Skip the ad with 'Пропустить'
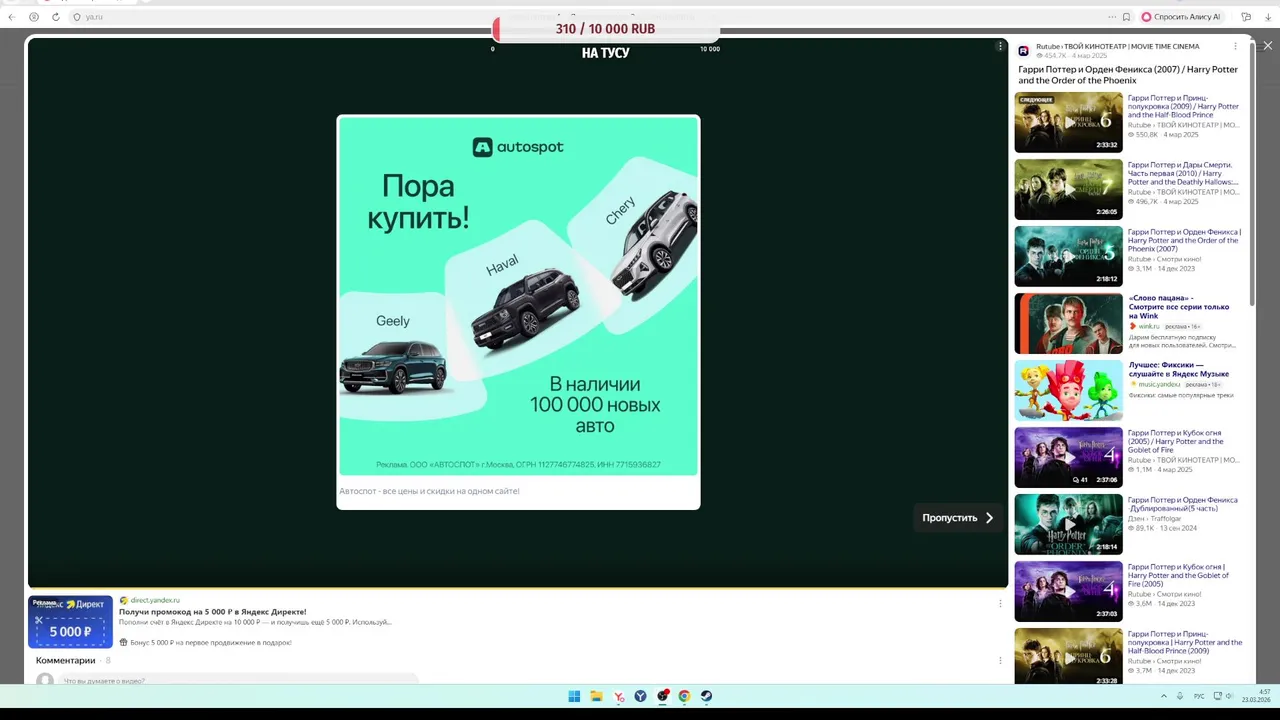The width and height of the screenshot is (1280, 720). 957,518
